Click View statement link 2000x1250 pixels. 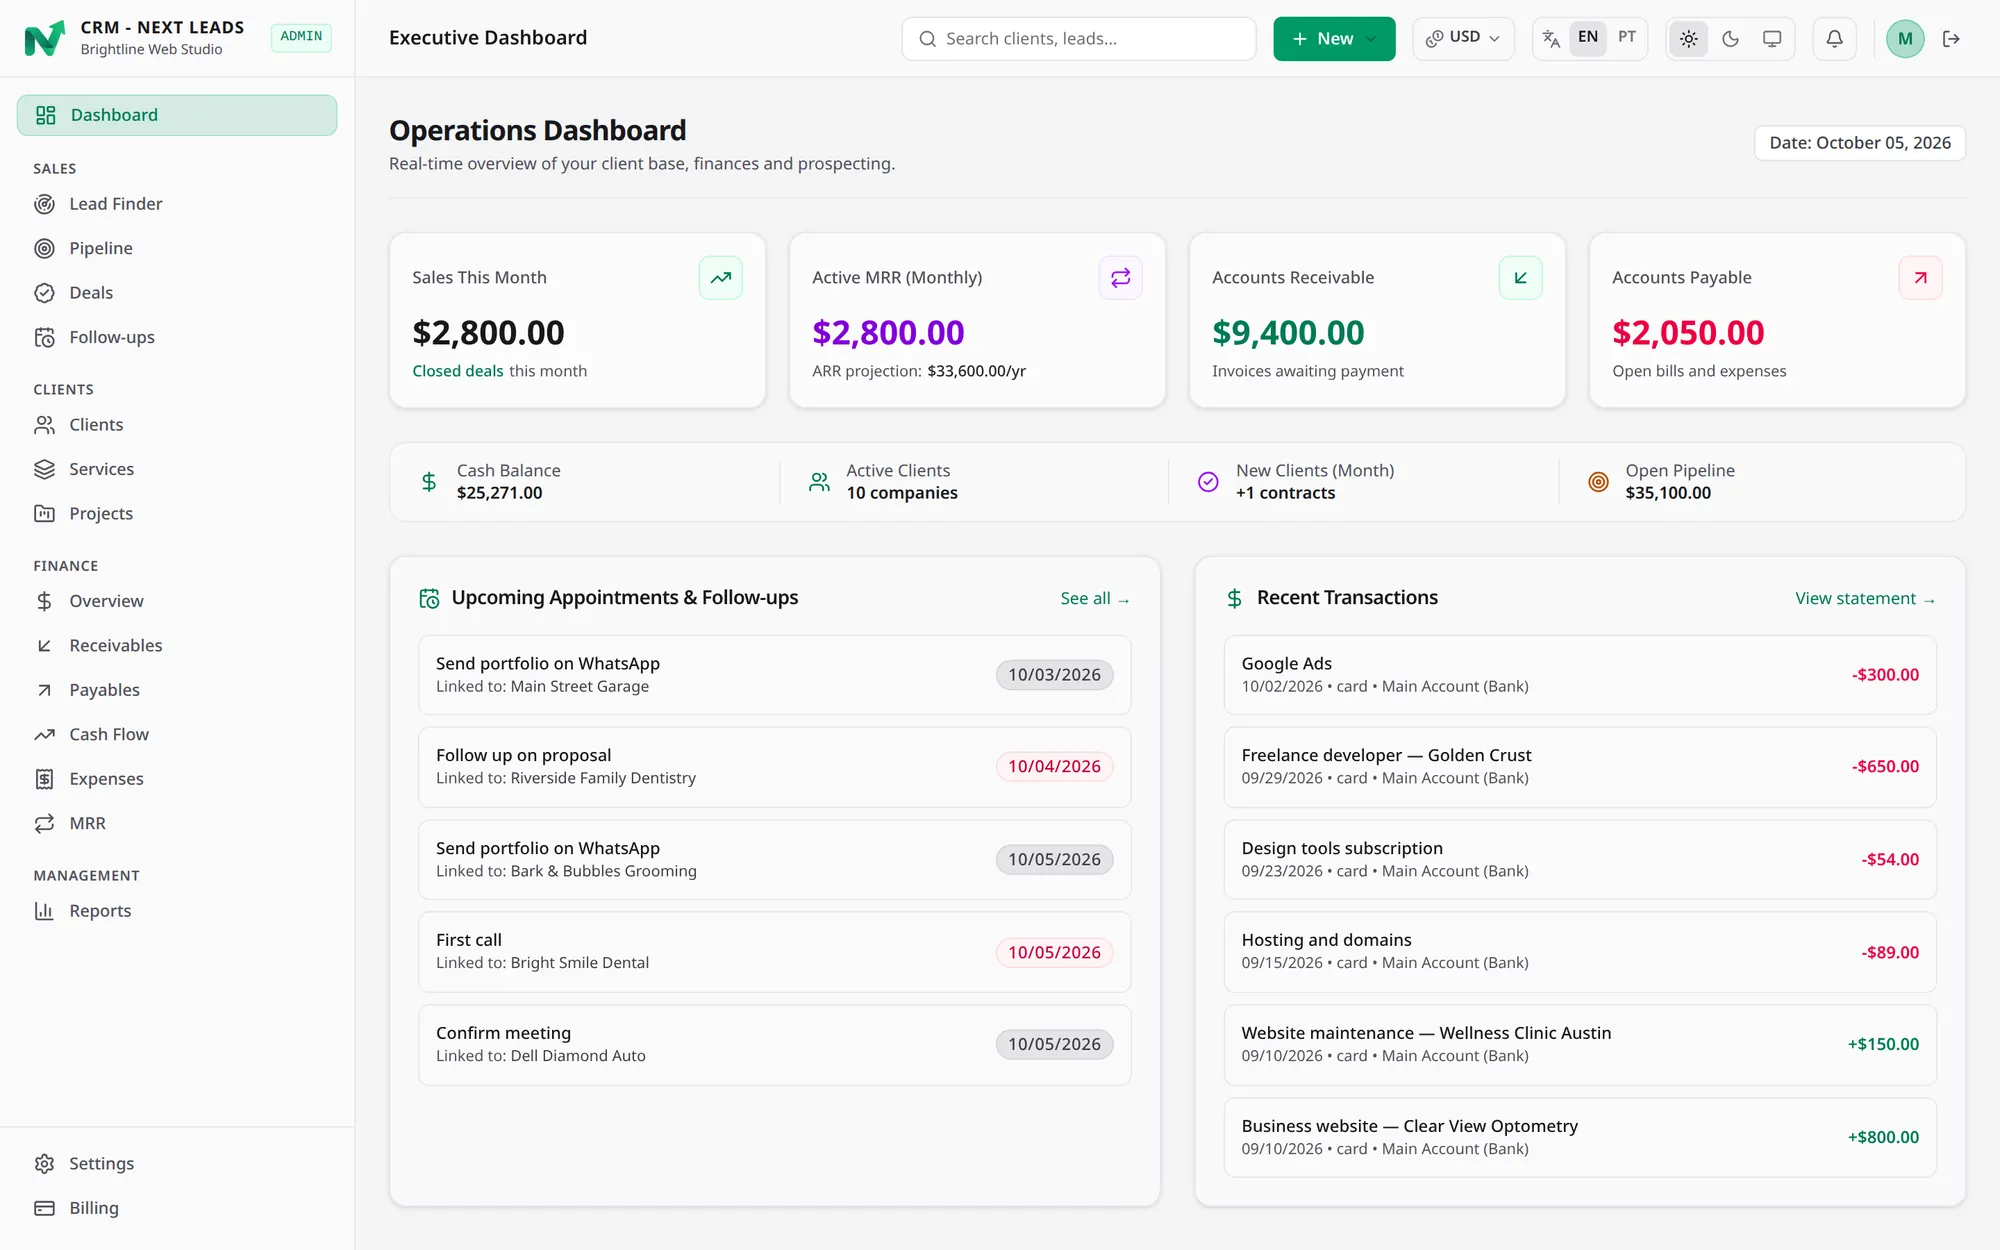[1865, 598]
